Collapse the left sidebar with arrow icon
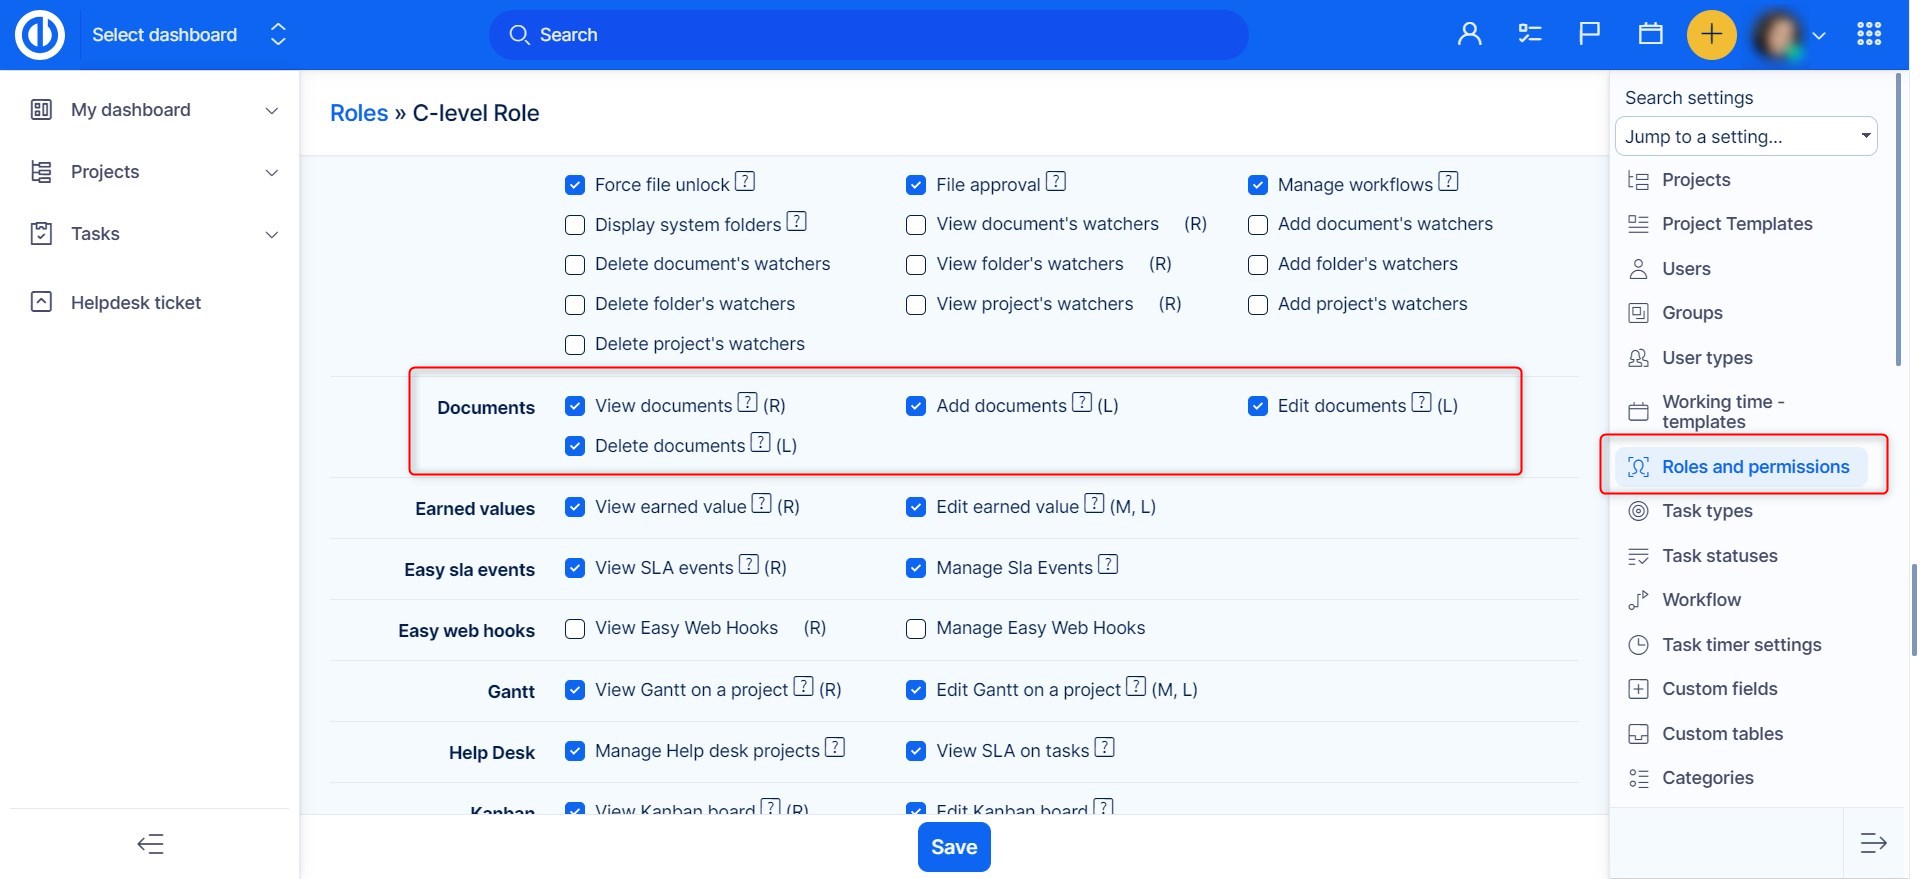 (150, 845)
